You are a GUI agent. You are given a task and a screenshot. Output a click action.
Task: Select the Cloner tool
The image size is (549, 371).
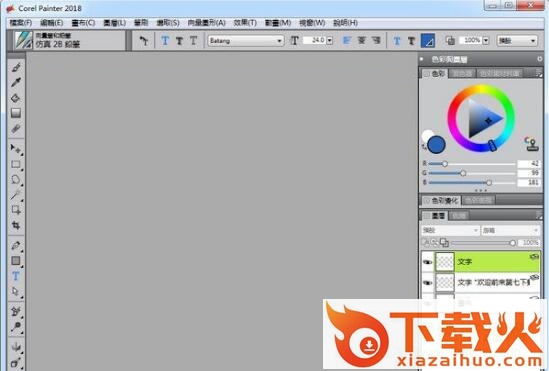pyautogui.click(x=16, y=311)
